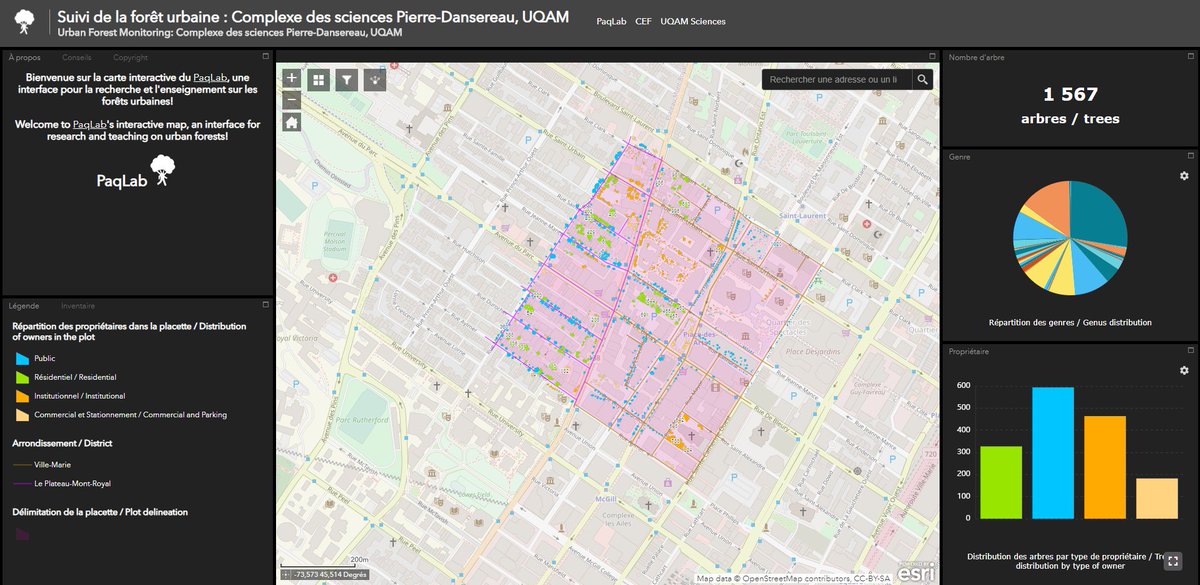
Task: Switch to the Conseils tab
Action: coord(76,57)
